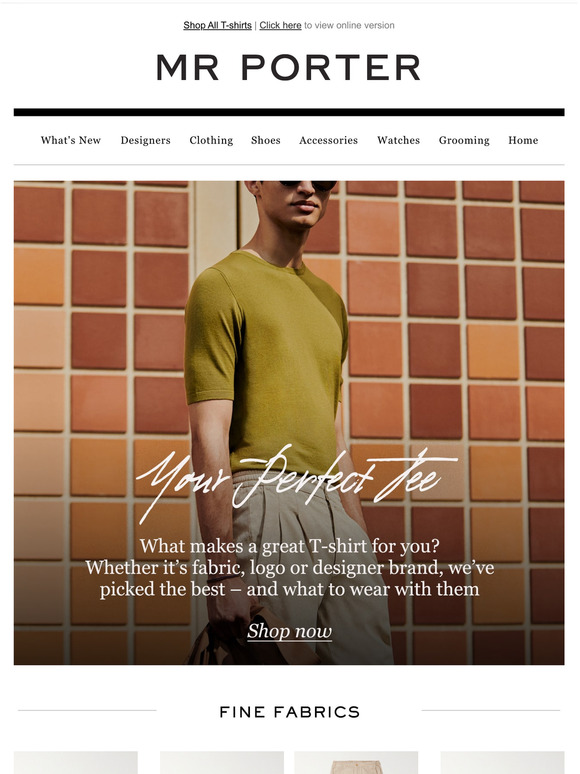Screen dimensions: 580x774
Task: Open the What's New menu item
Action: pyautogui.click(x=71, y=140)
